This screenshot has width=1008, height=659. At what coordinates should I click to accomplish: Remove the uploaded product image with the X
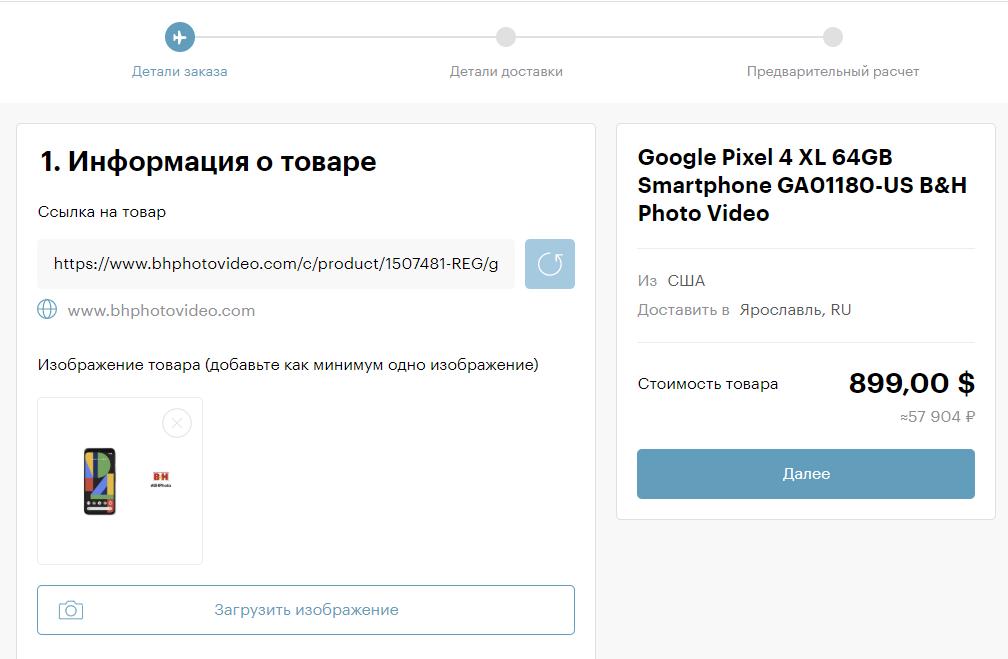tap(177, 423)
